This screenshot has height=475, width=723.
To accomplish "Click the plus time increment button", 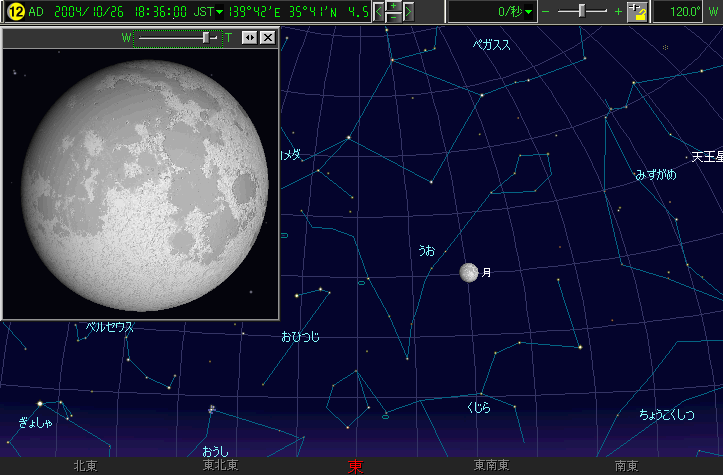I will [x=394, y=6].
